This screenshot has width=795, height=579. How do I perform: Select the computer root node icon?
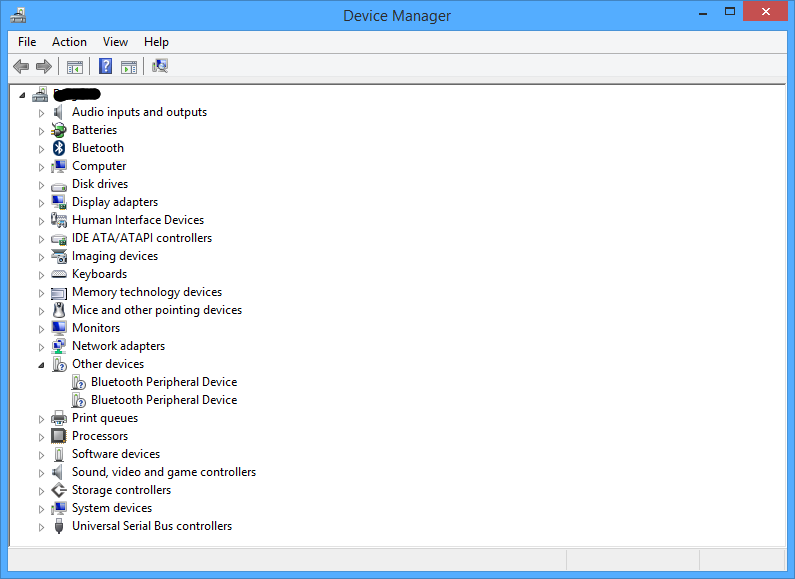pos(40,94)
